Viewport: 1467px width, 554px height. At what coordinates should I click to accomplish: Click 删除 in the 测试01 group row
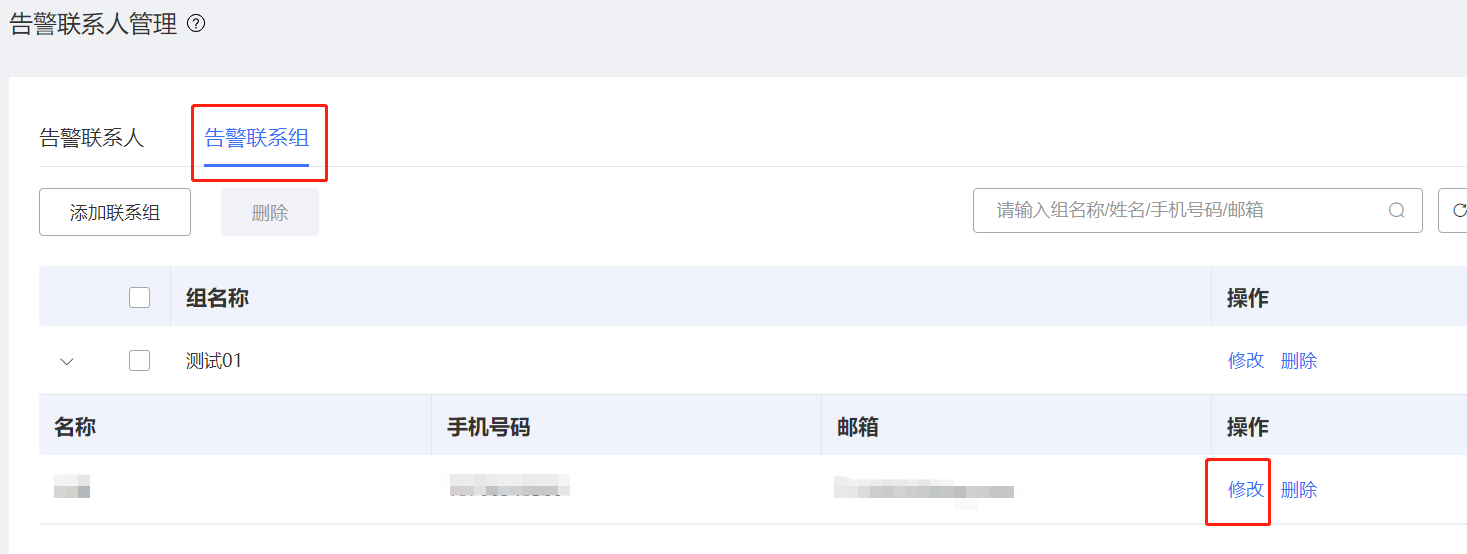pos(1299,361)
